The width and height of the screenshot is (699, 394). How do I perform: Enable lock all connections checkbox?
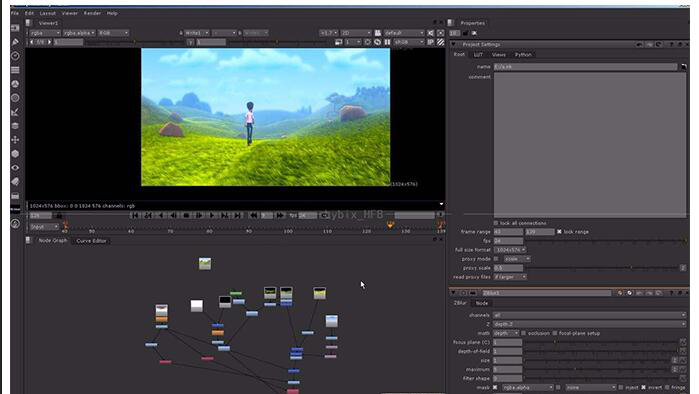point(496,223)
